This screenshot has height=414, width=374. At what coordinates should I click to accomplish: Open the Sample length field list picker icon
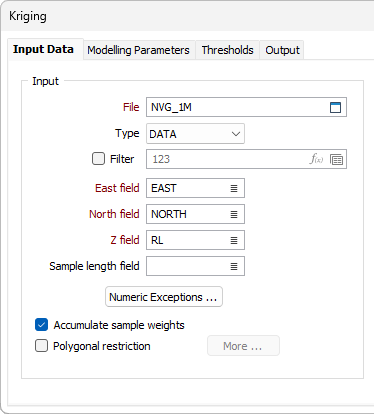click(234, 266)
